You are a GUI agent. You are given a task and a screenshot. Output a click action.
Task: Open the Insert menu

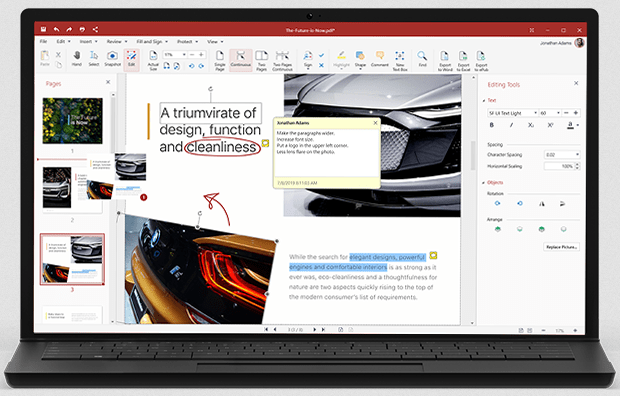(89, 42)
